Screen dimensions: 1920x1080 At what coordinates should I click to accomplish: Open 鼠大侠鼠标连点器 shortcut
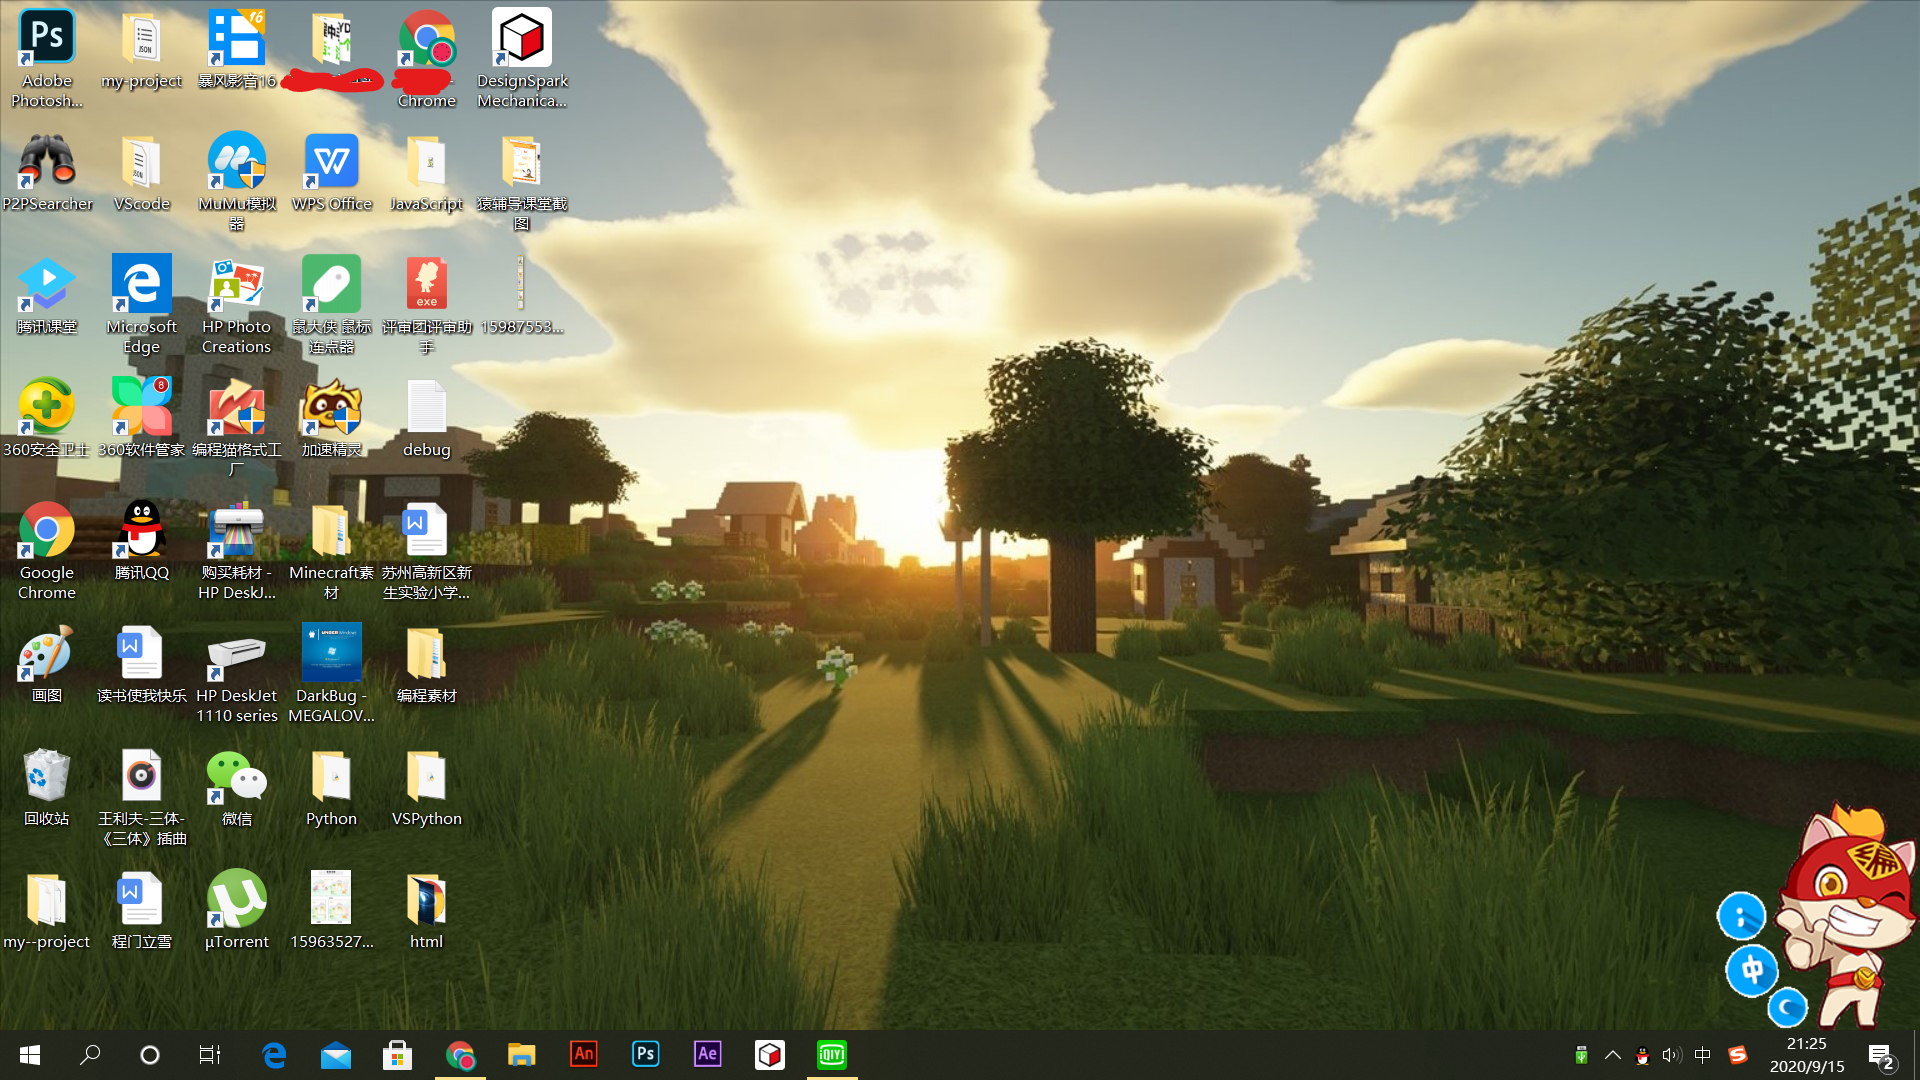pos(332,305)
